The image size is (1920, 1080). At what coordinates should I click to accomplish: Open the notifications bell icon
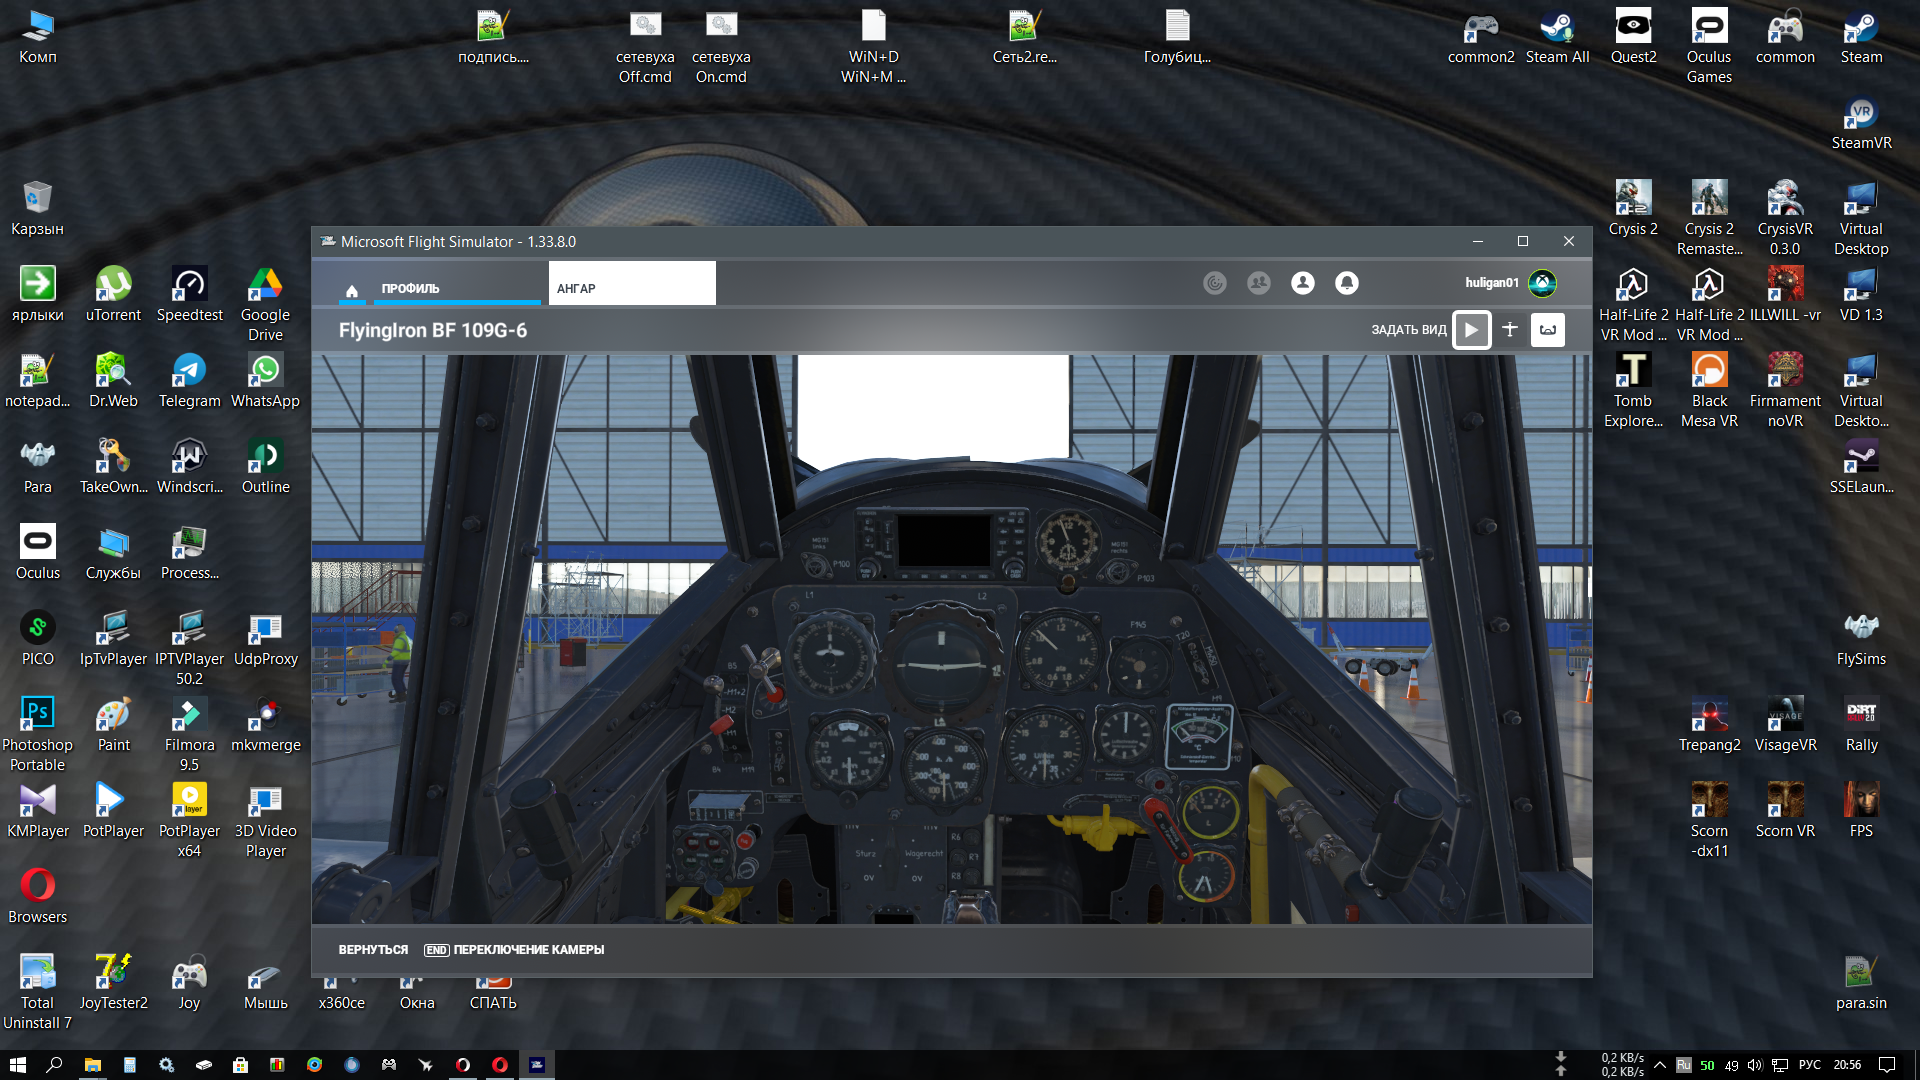[1347, 283]
